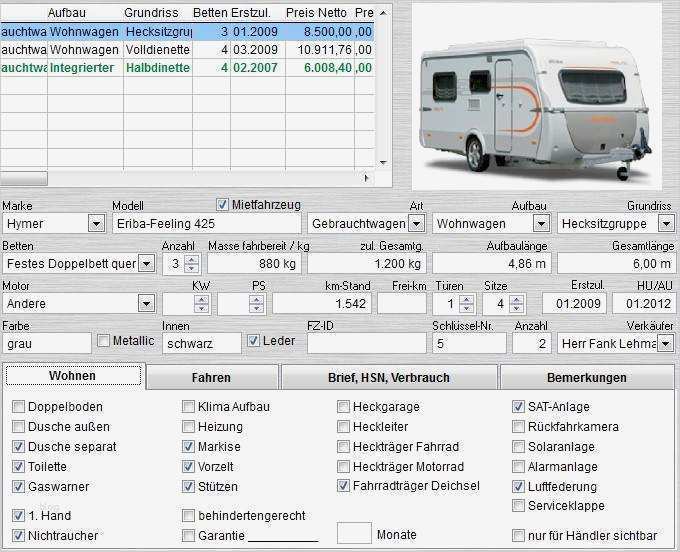
Task: Check the Heckgarage option
Action: coord(343,407)
